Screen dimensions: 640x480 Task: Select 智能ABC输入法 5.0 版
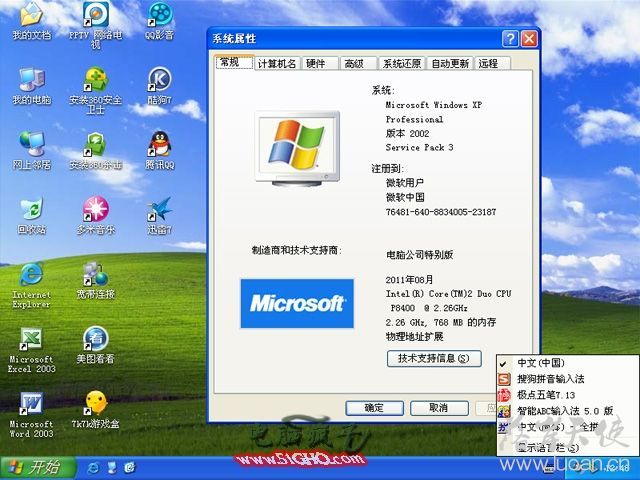567,411
